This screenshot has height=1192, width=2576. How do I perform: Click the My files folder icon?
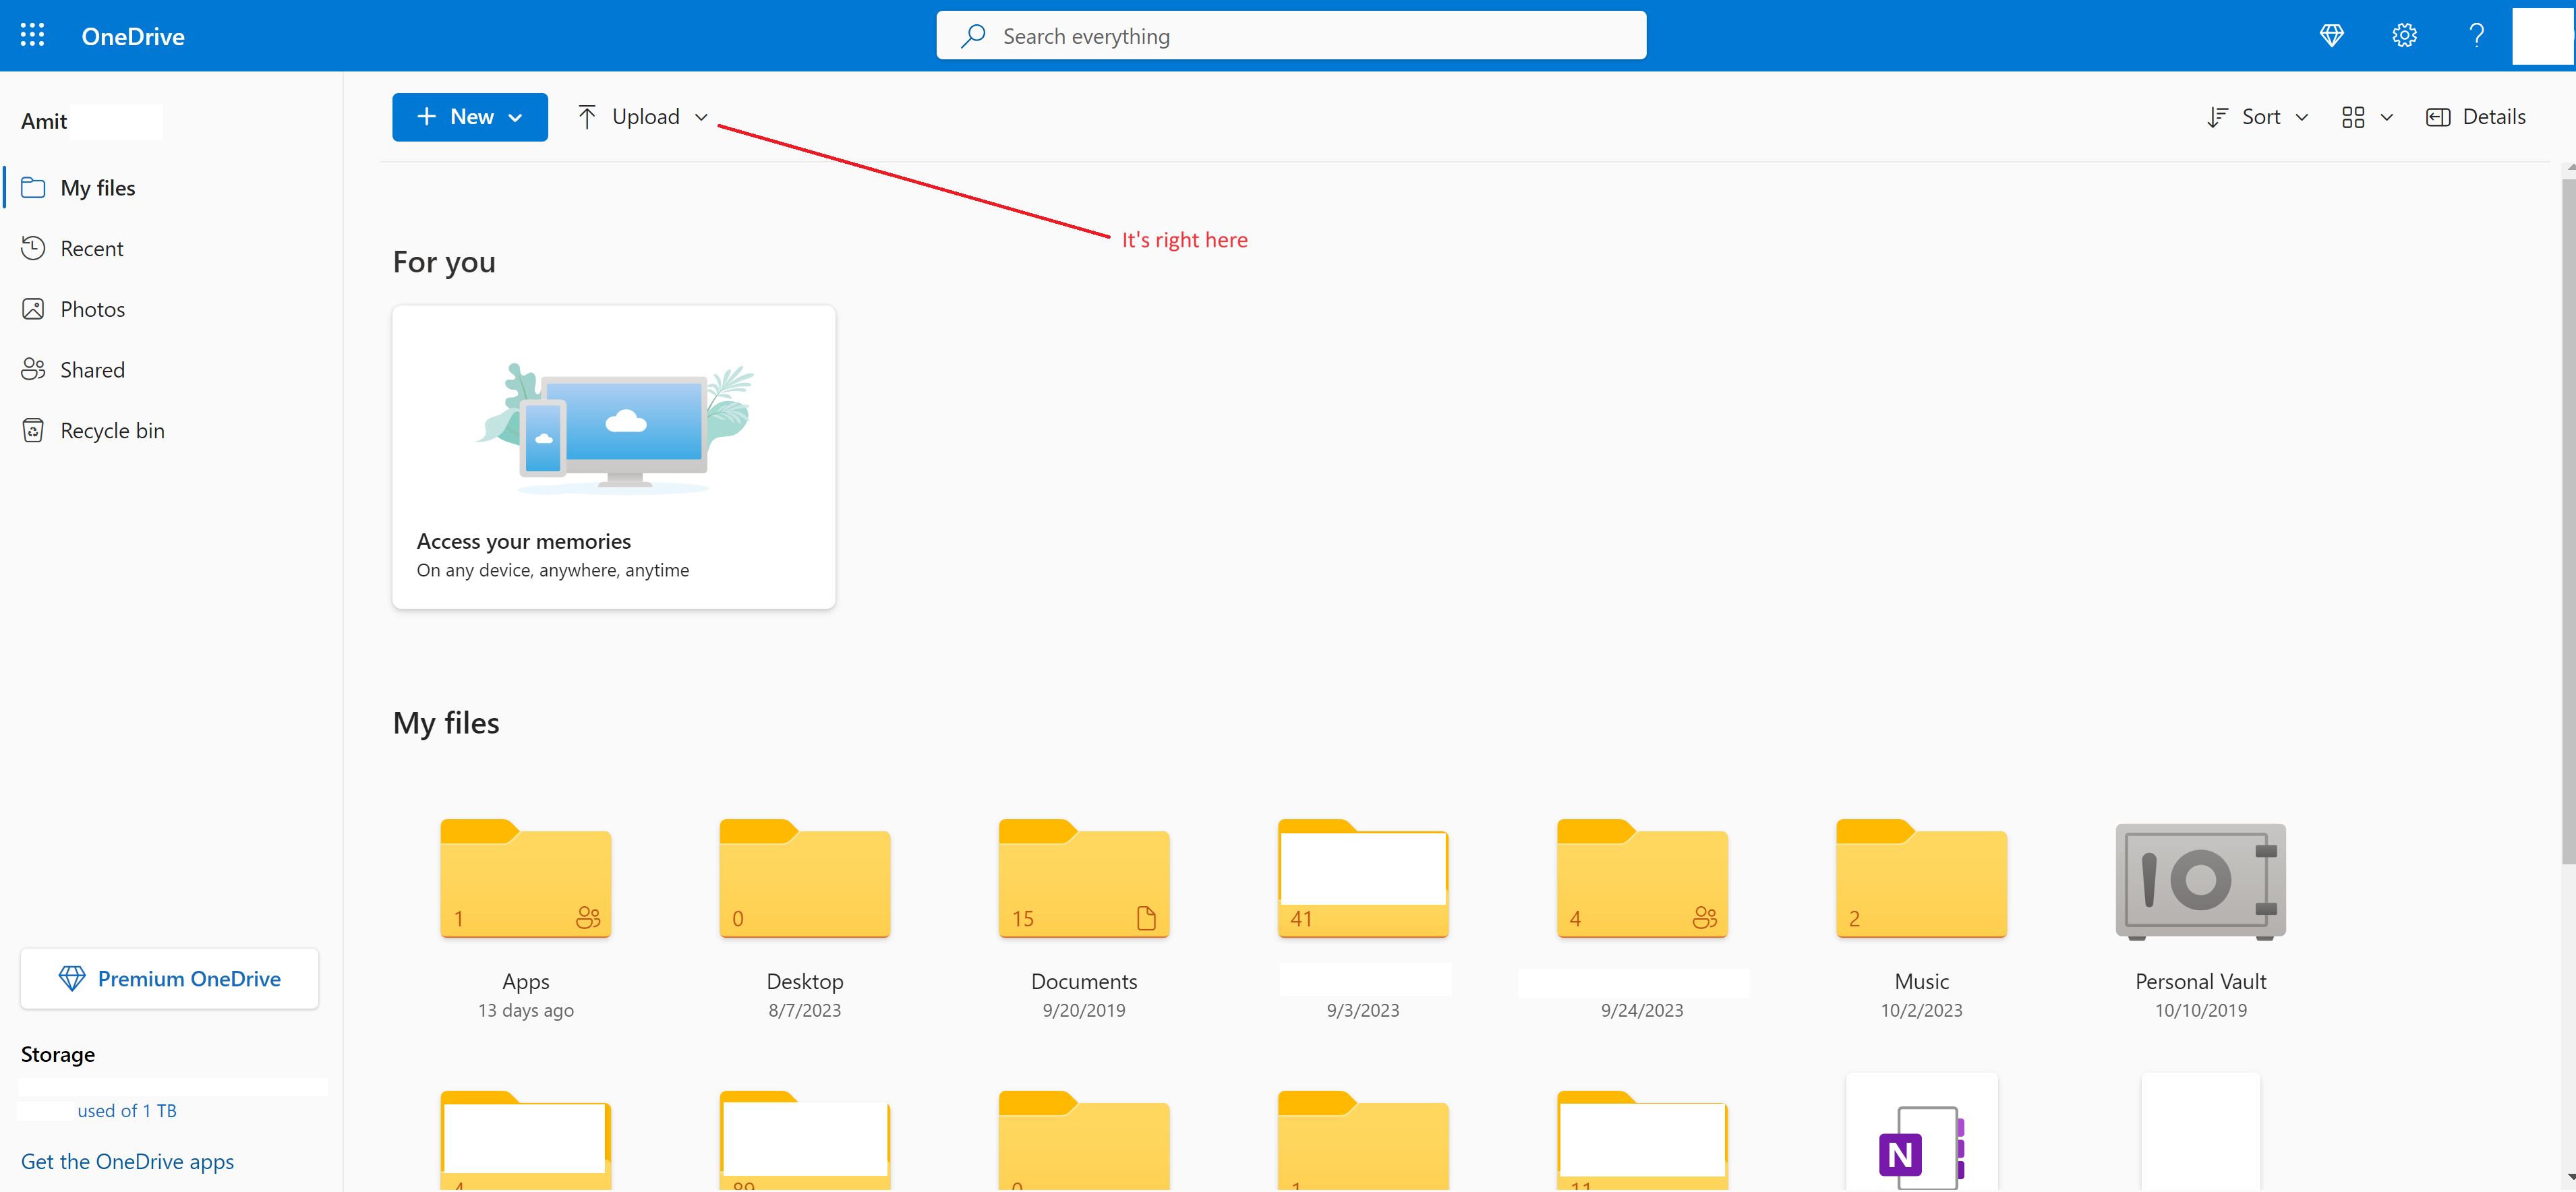(x=33, y=187)
